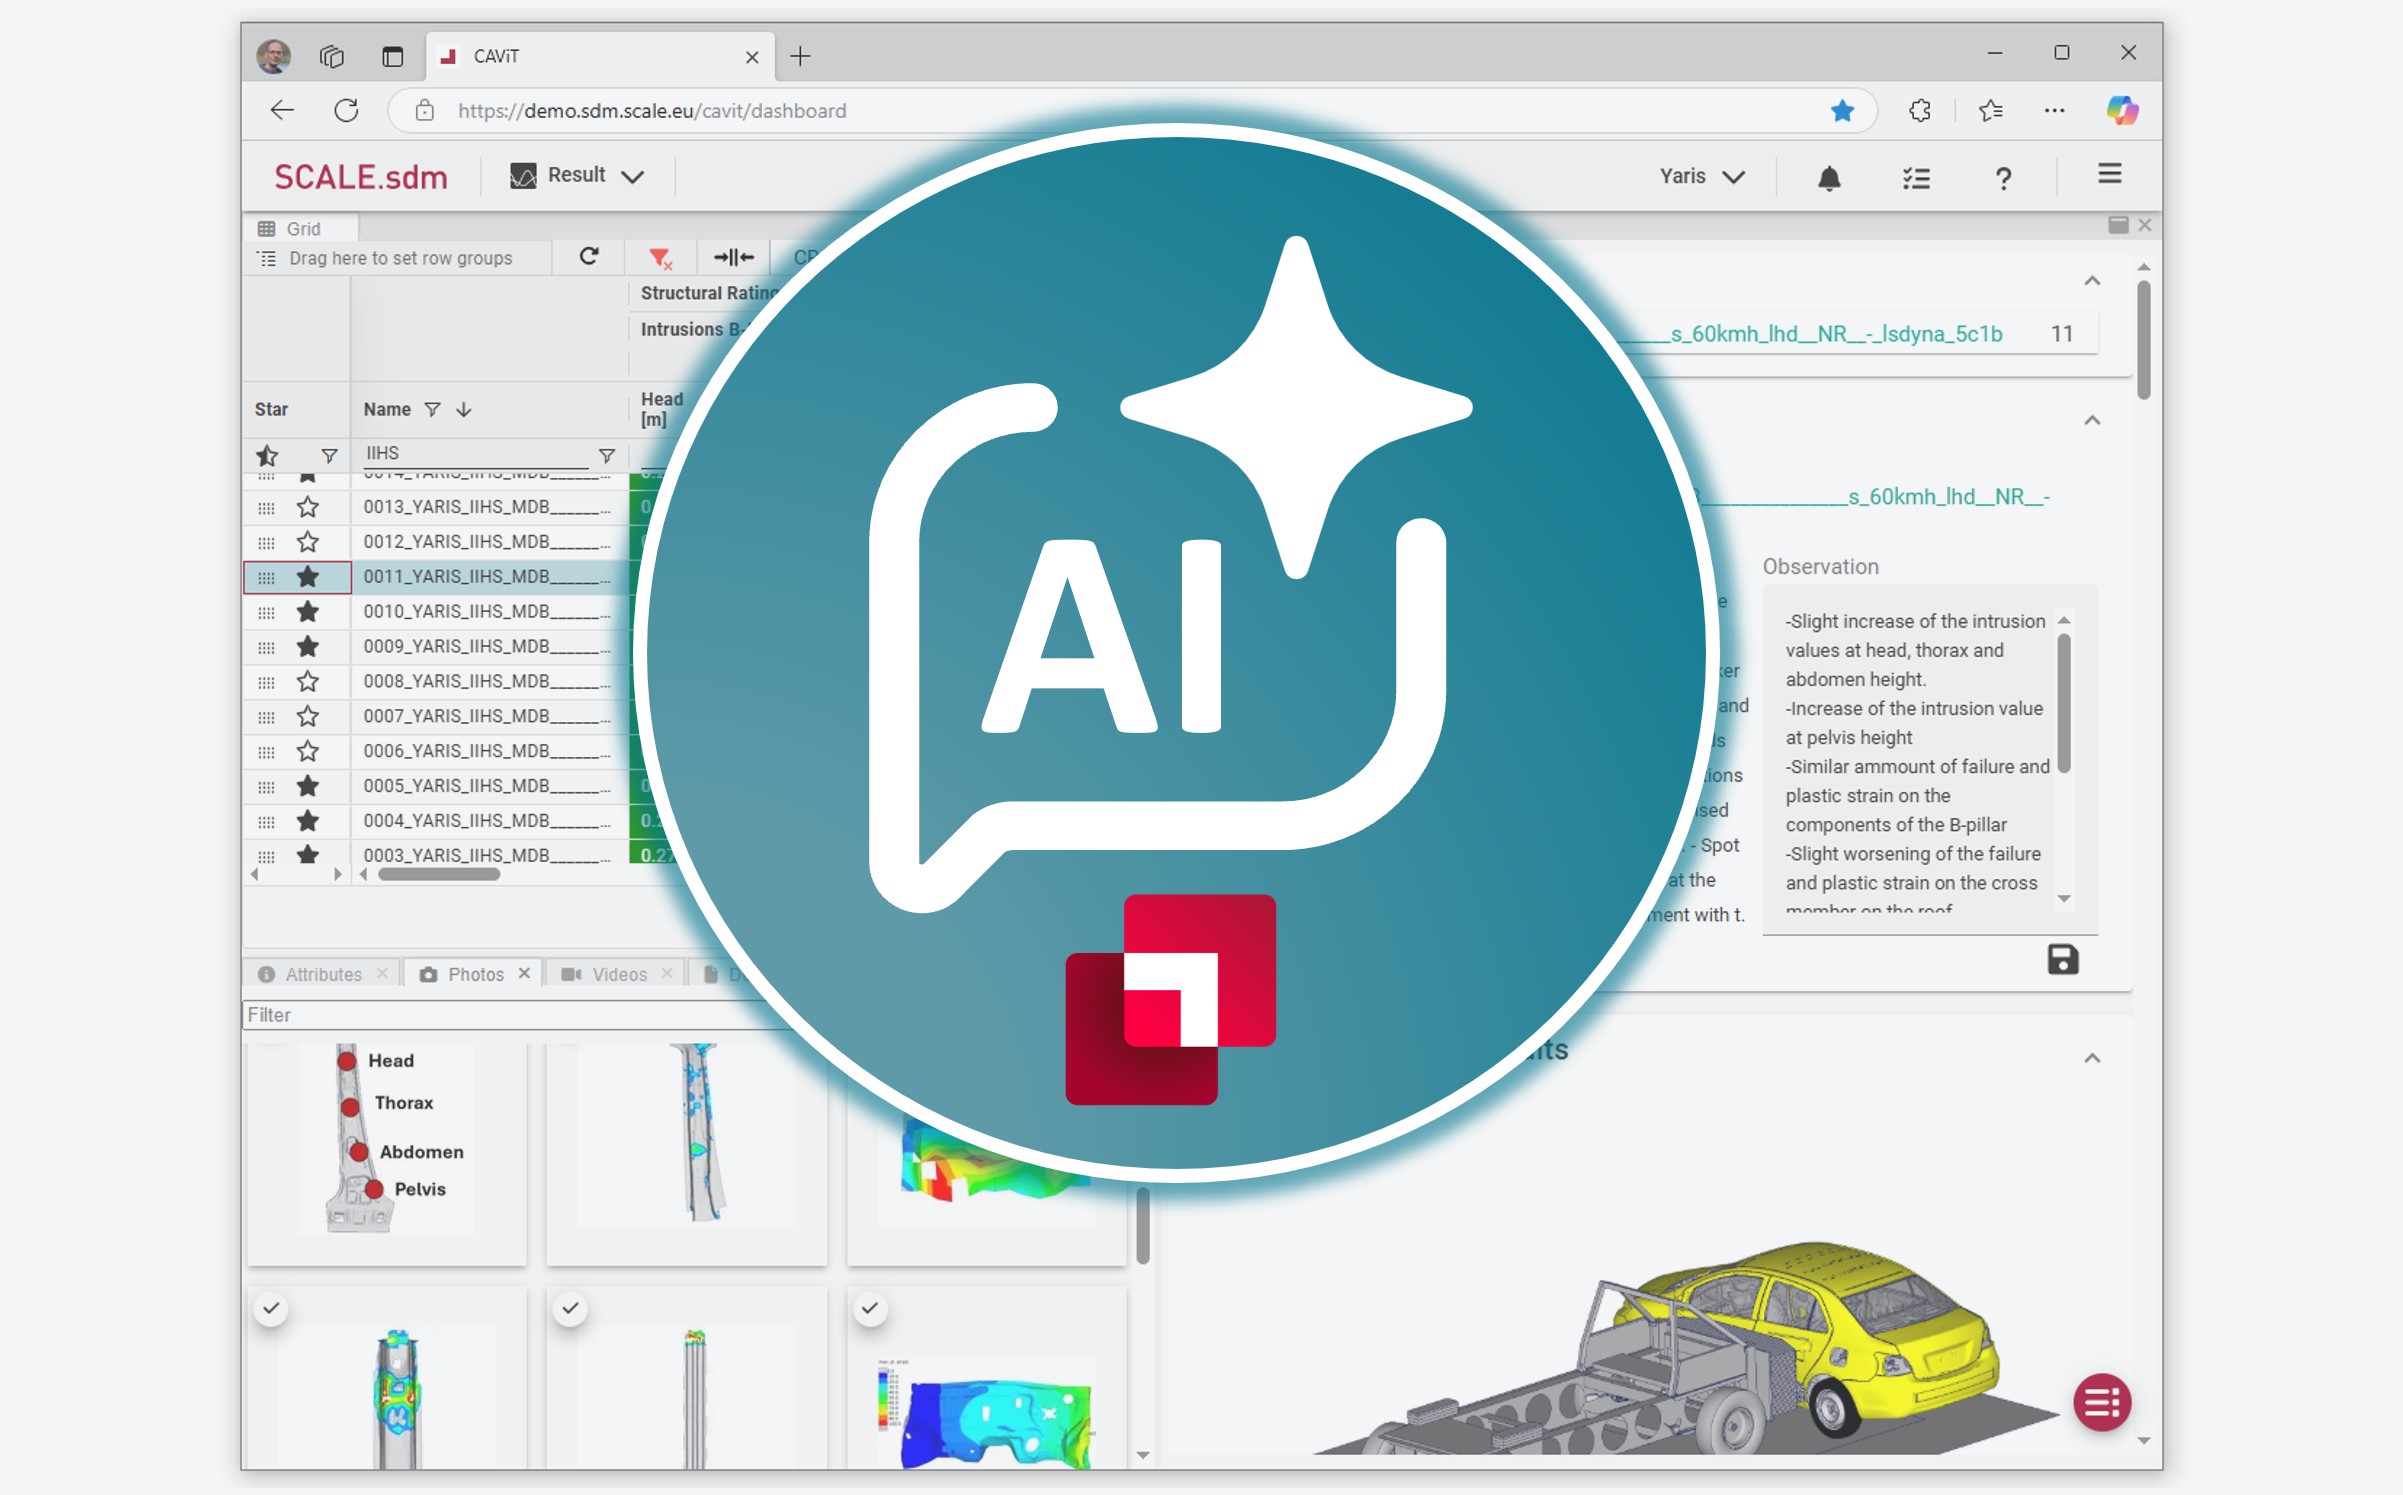Click the auto-fit columns icon
Screen dimensions: 2403x1495
tap(733, 258)
